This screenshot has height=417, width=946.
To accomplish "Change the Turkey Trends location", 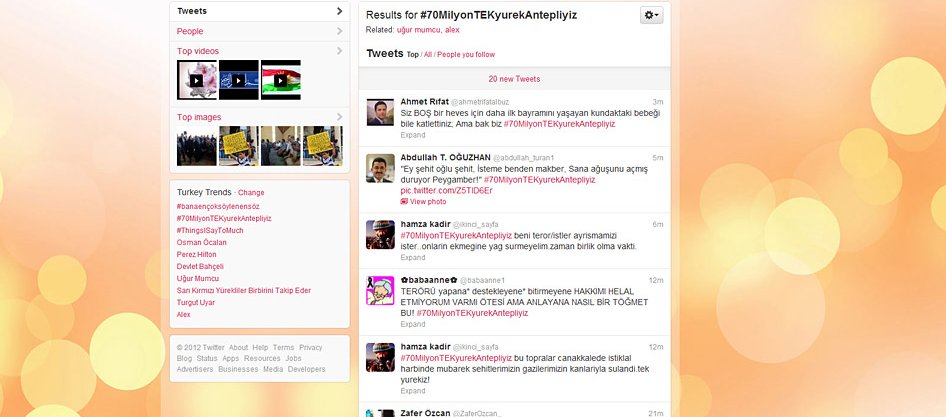I will pyautogui.click(x=251, y=192).
